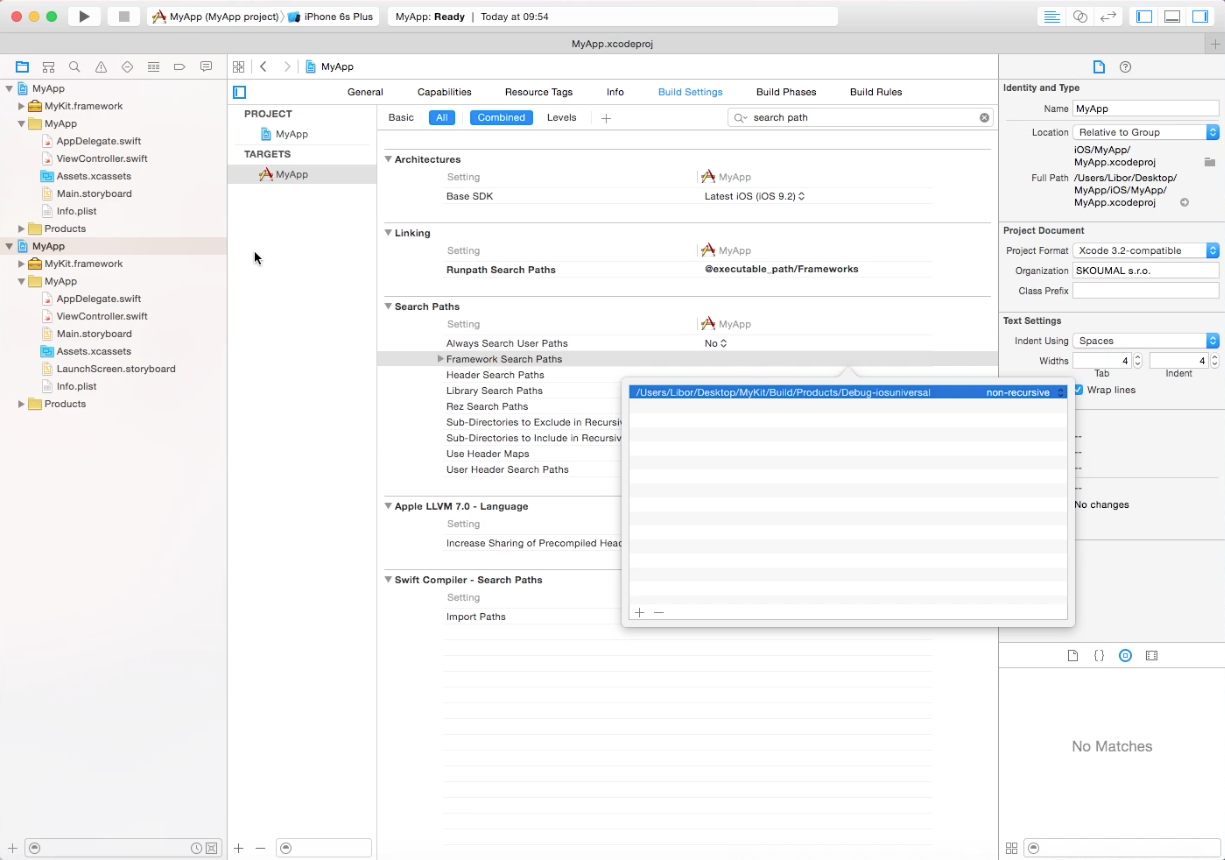Open the Capabilities tab
The image size is (1225, 860).
point(444,92)
